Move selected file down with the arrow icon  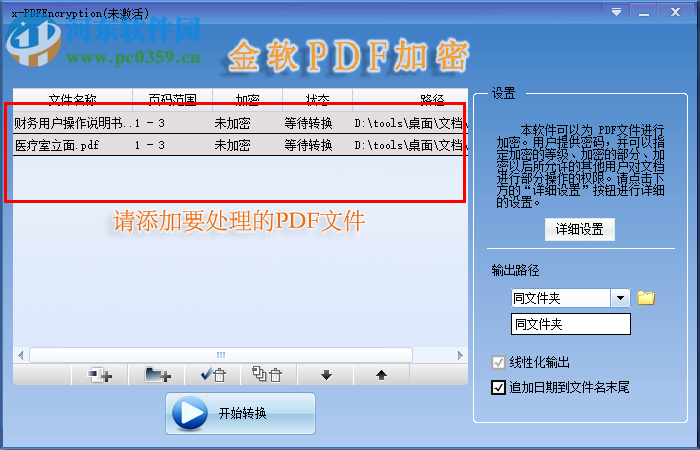(x=326, y=375)
